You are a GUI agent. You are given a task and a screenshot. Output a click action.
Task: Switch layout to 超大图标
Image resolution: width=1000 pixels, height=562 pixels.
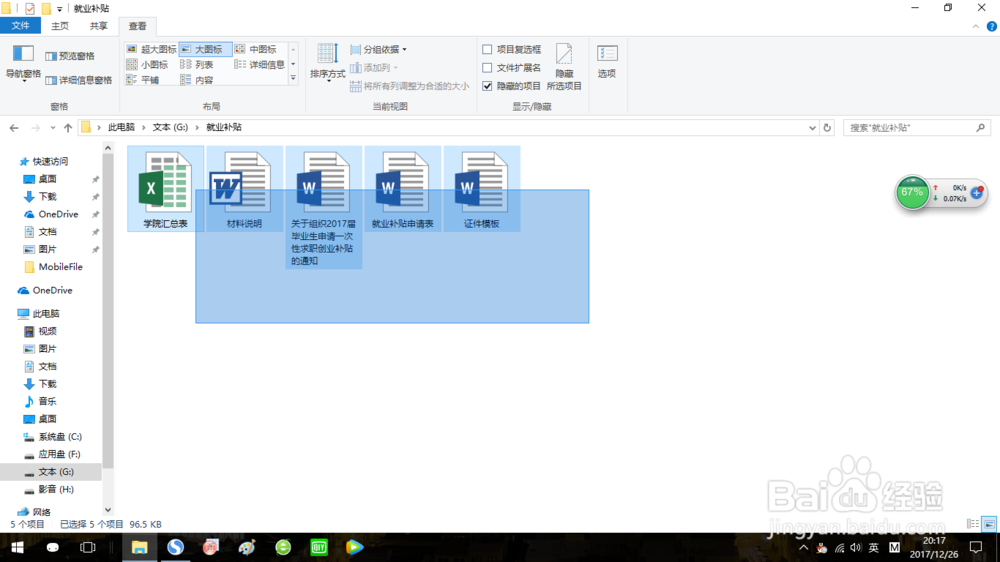point(151,49)
